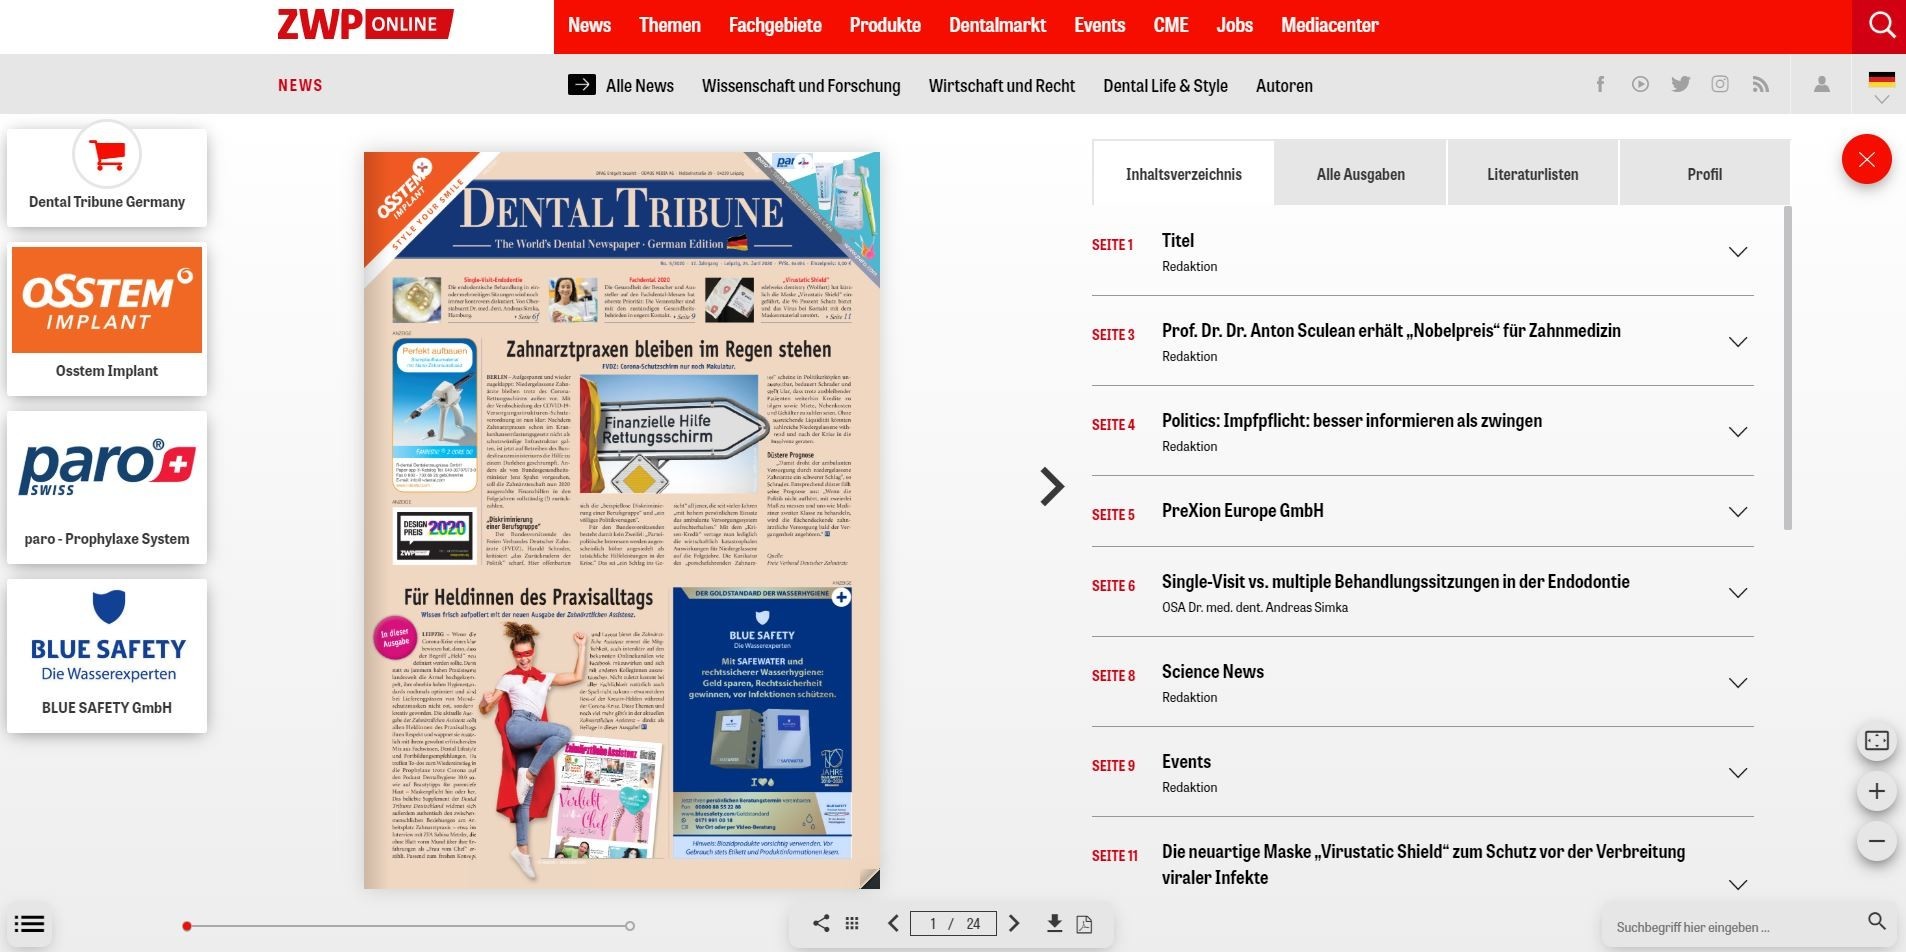The width and height of the screenshot is (1906, 952).
Task: Expand the Science News entry chevron
Action: [x=1738, y=683]
